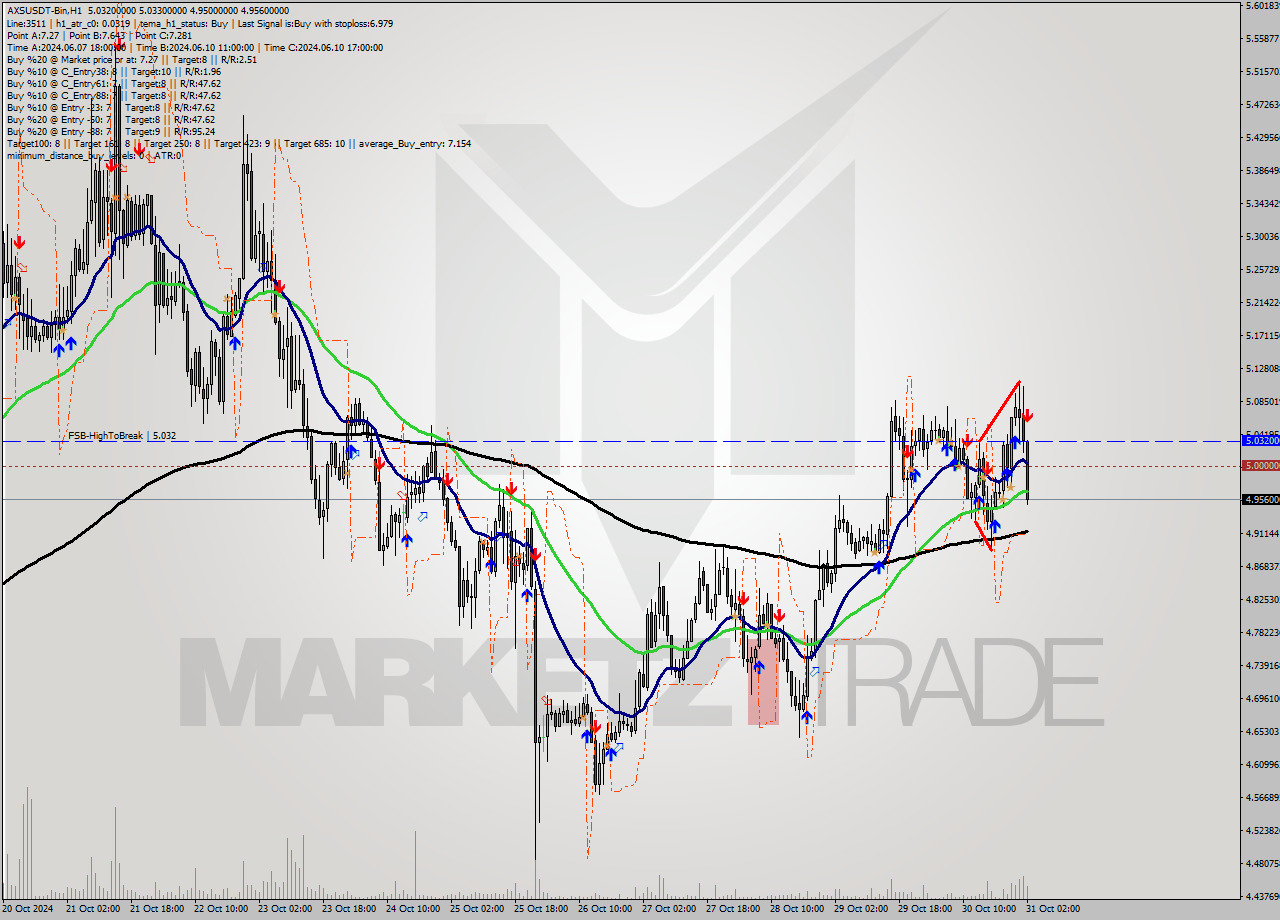Click the 'R/R:95.24' value
1280x920 pixels.
pos(194,131)
